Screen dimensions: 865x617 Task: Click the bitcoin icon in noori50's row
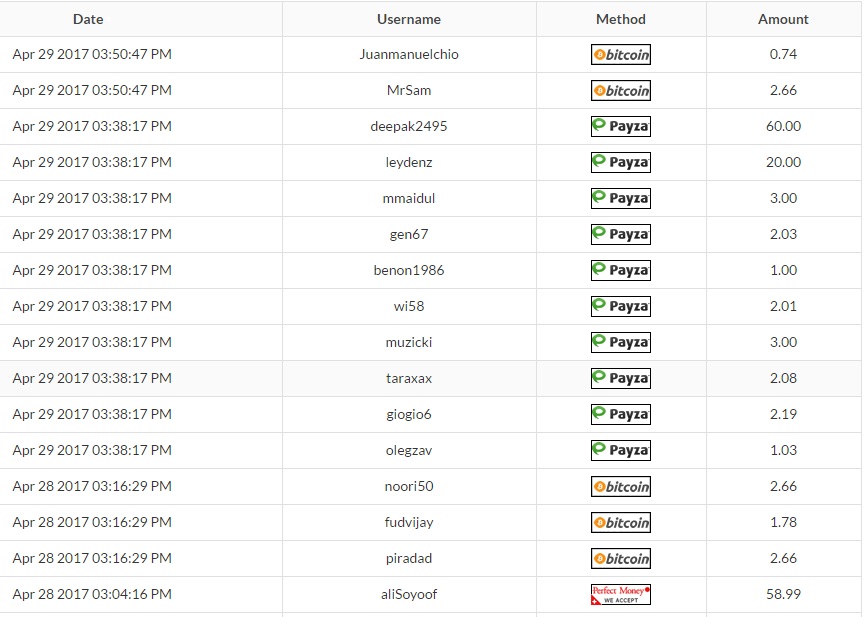(621, 487)
